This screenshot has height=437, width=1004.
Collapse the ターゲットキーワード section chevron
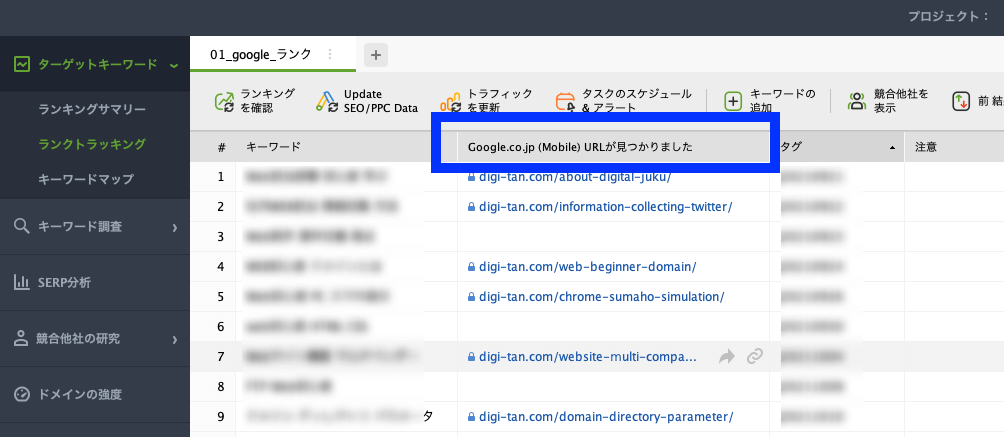(174, 65)
